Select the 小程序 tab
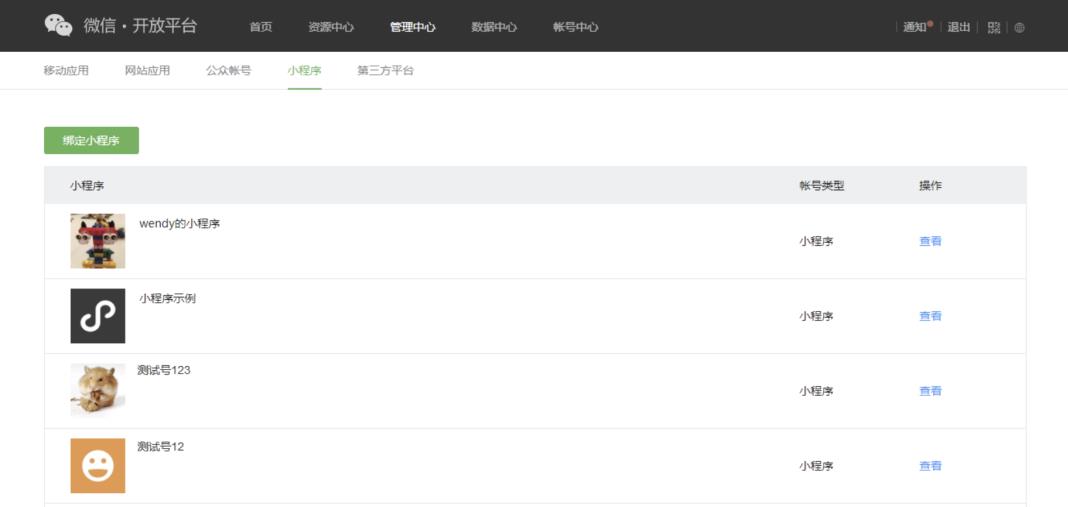The height and width of the screenshot is (507, 1068). (304, 70)
